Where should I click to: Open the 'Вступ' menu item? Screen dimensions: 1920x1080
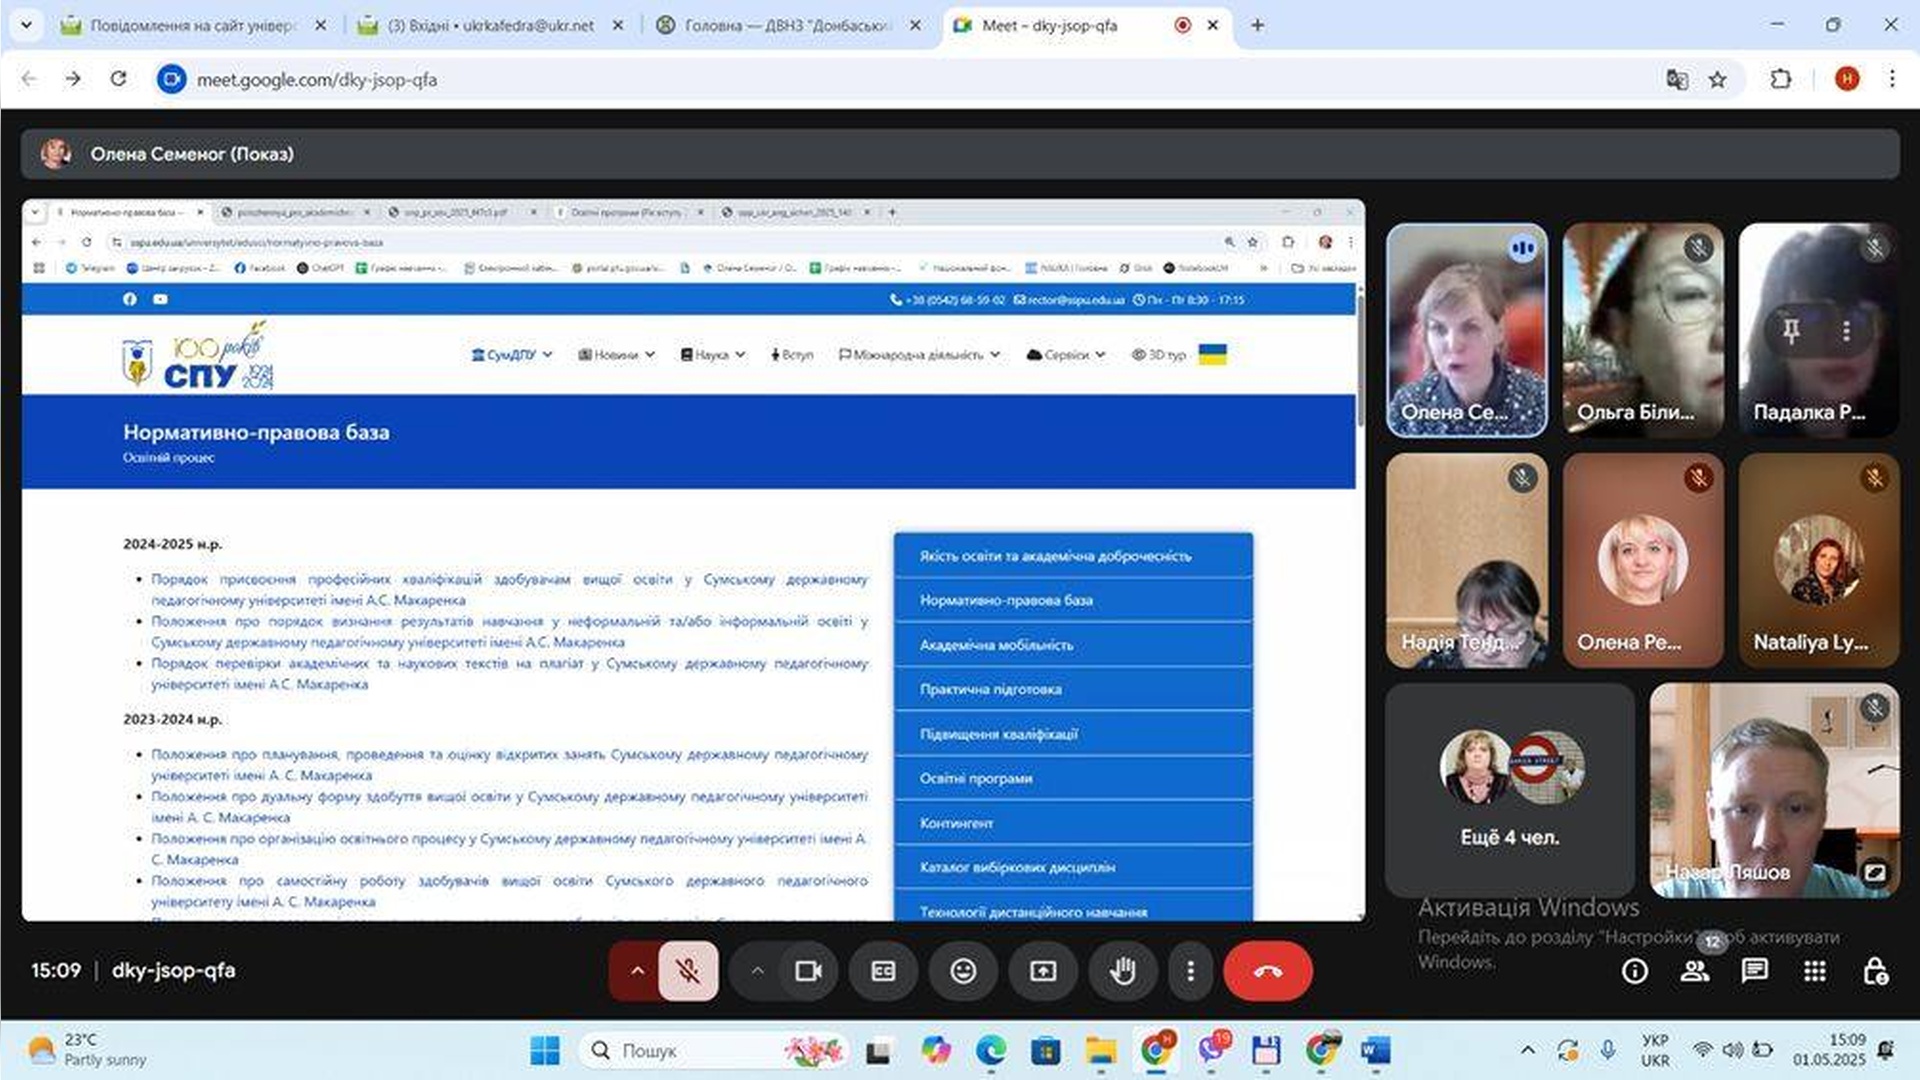coord(792,355)
